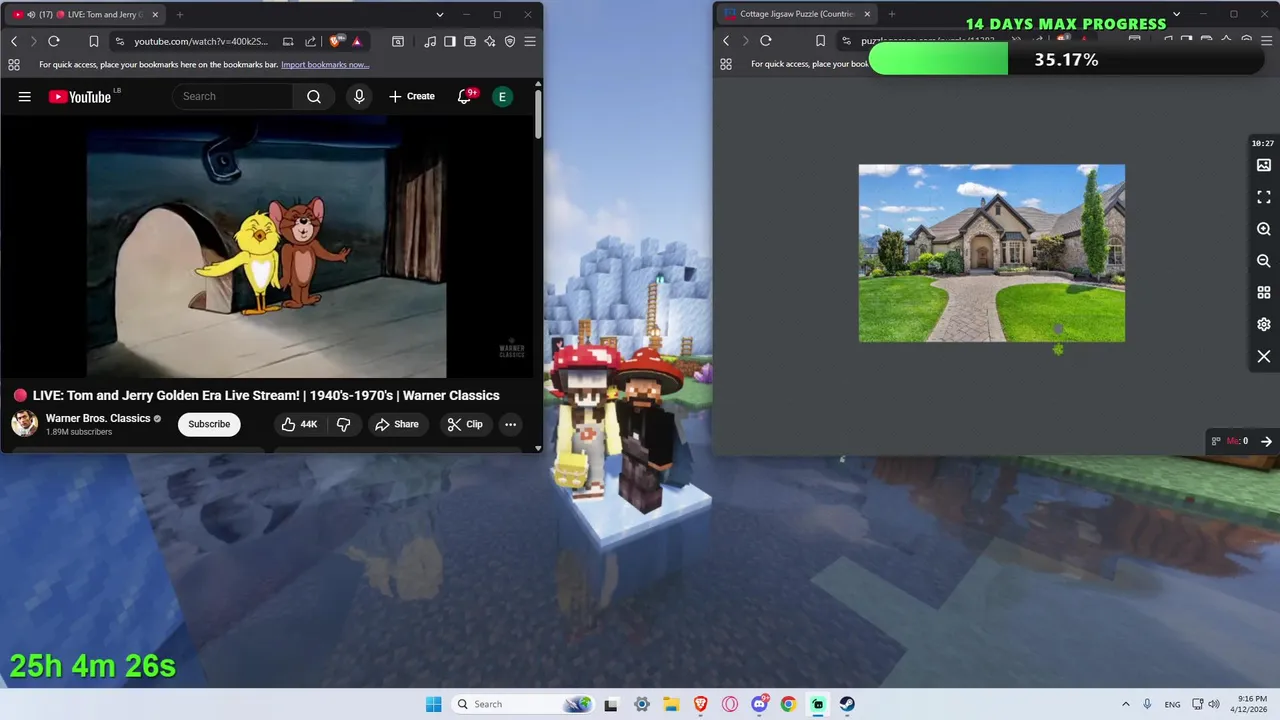Open the tab search dropdown in YouTube window
1280x720 pixels.
(440, 15)
